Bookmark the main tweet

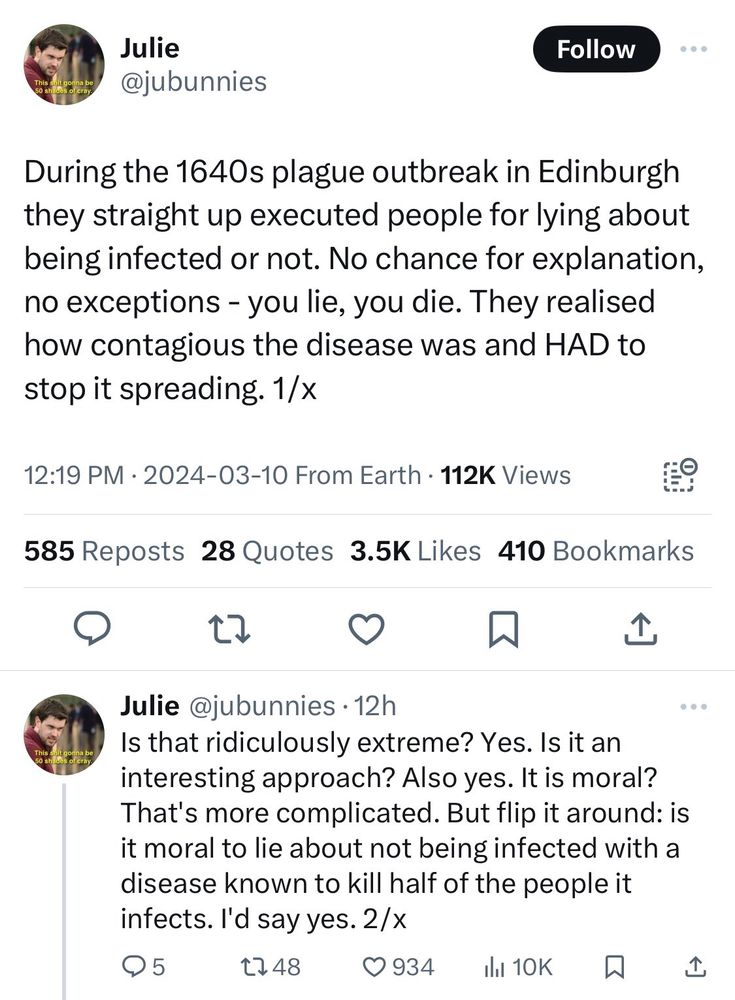(503, 629)
